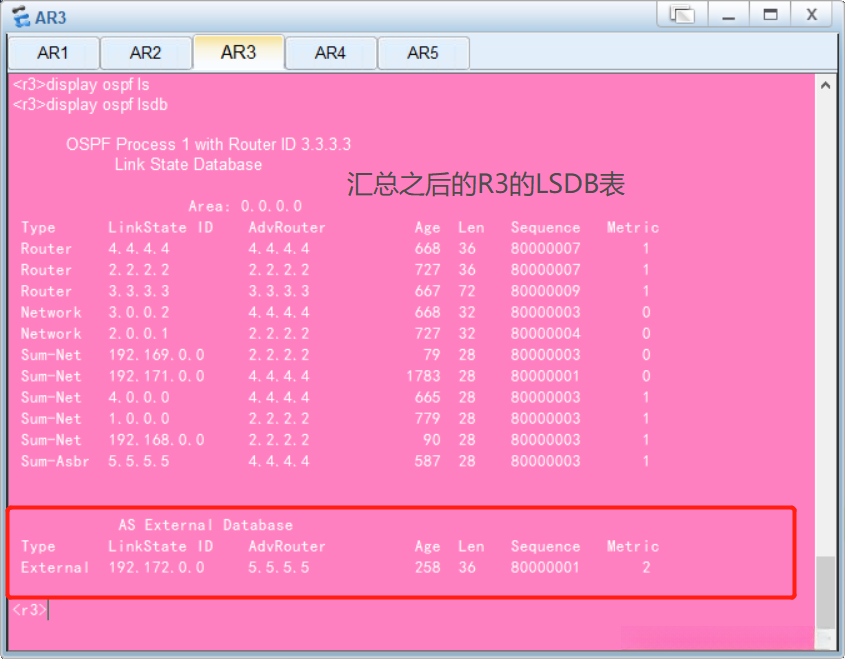Close the AR3 window
The image size is (845, 659).
(x=812, y=14)
